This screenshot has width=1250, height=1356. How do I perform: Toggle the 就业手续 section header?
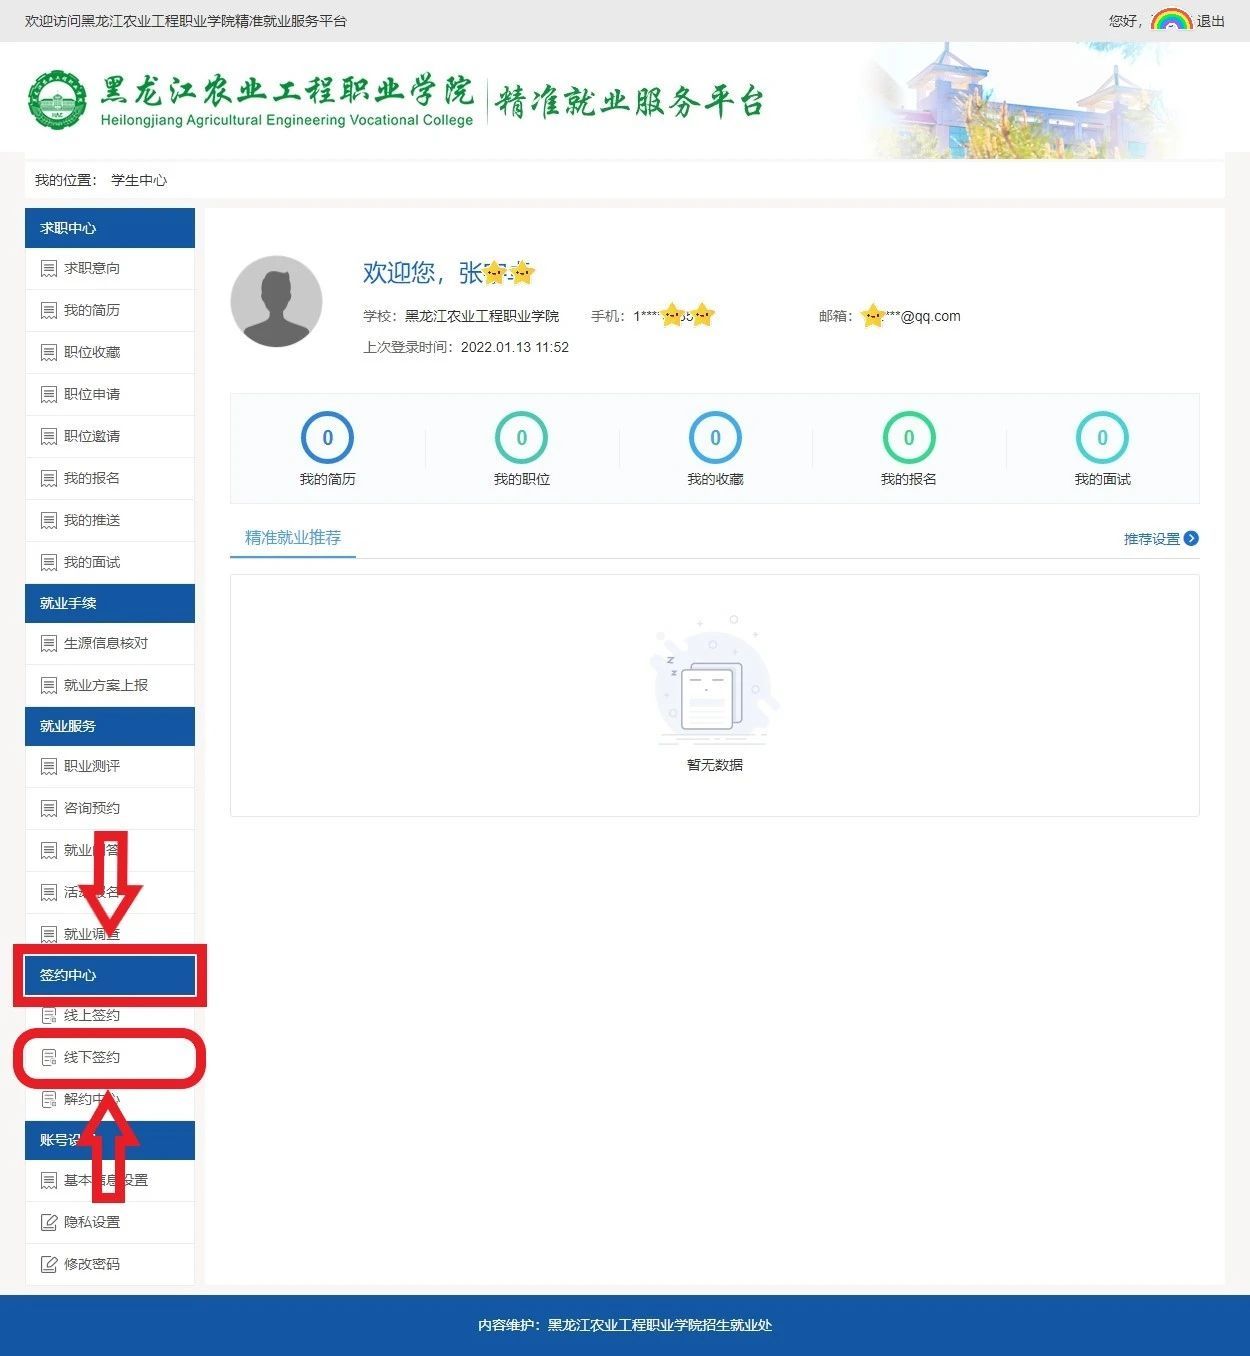pyautogui.click(x=110, y=603)
